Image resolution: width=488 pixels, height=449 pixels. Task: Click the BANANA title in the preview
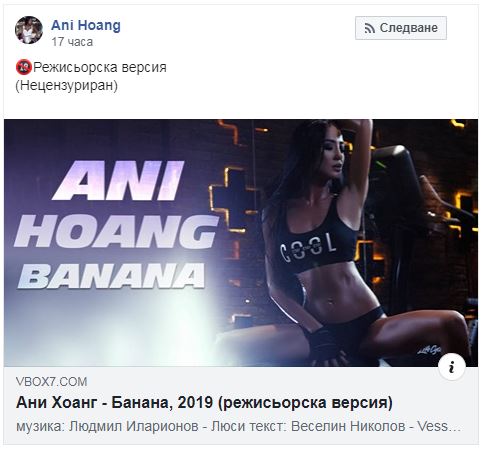(111, 275)
